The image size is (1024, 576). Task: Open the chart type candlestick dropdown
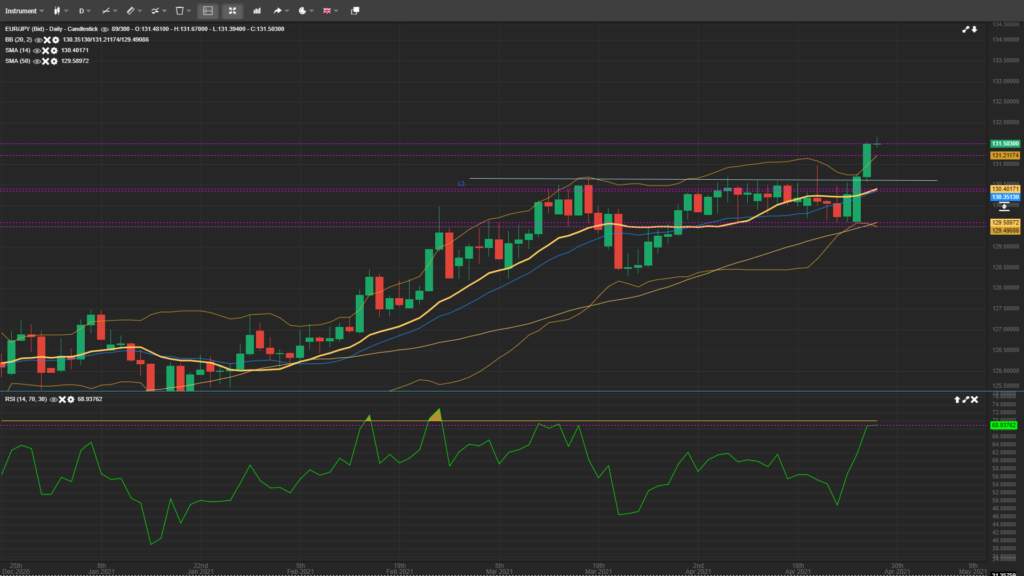60,10
